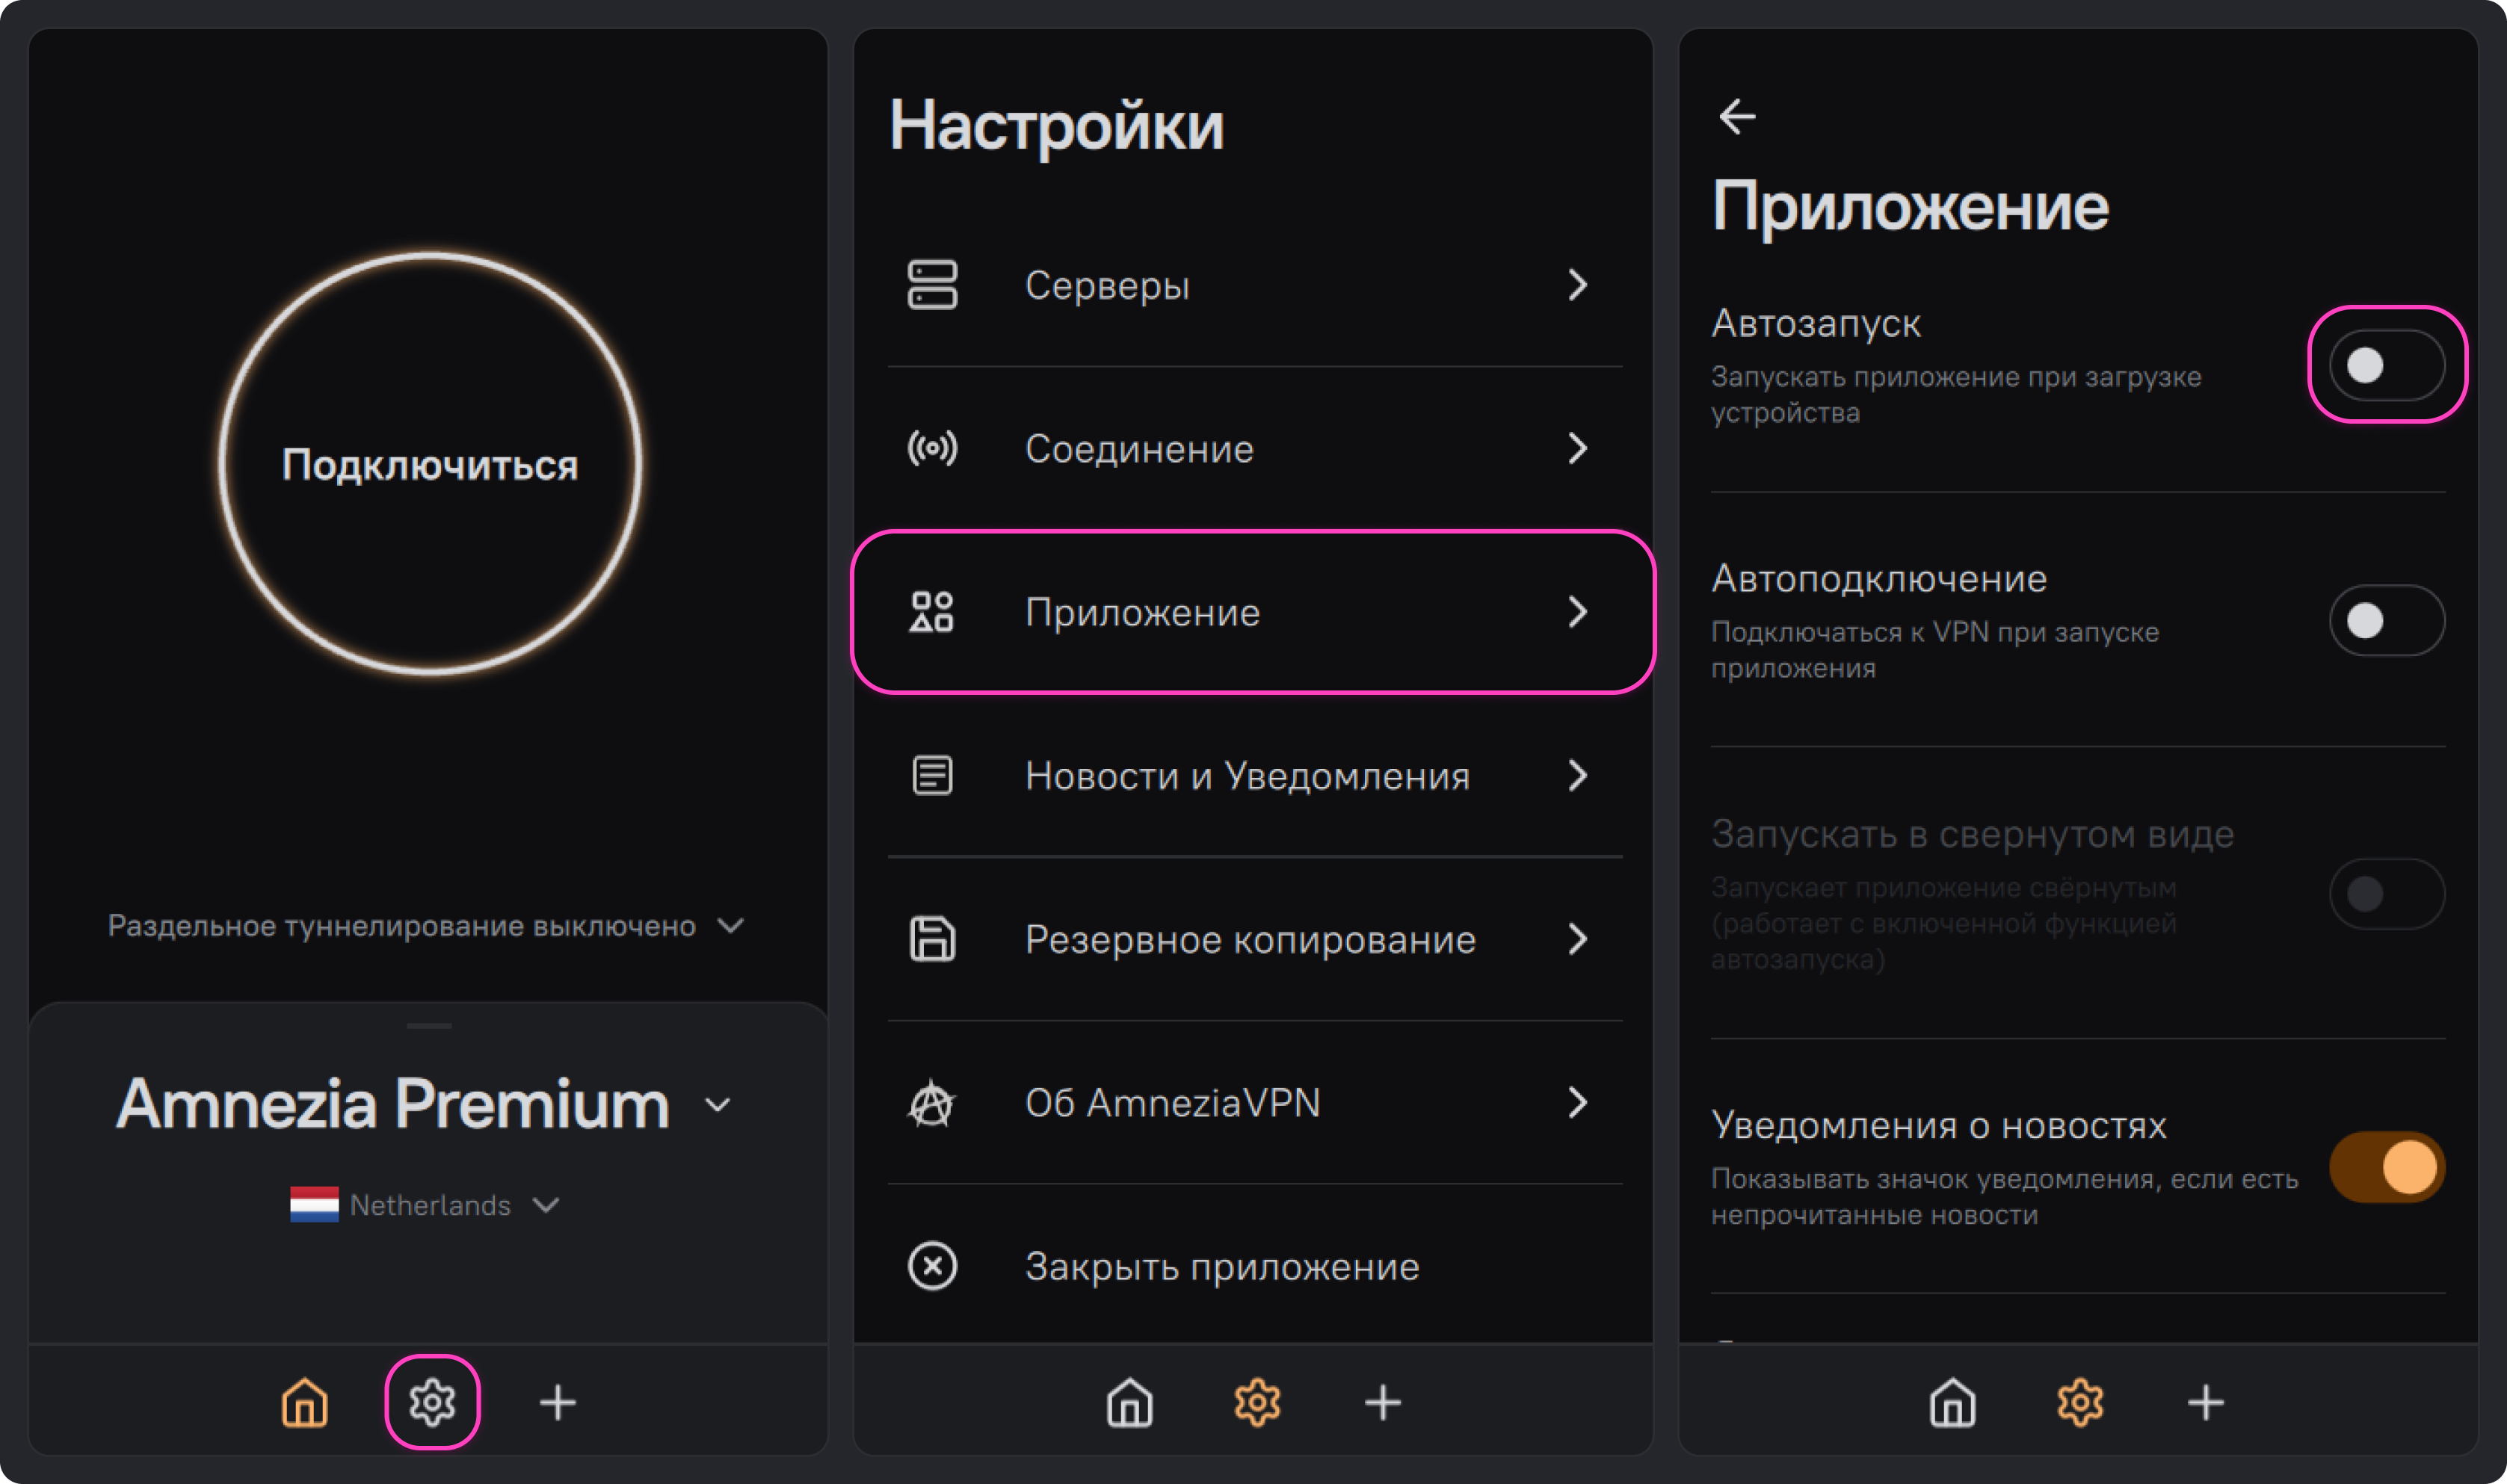Screen dimensions: 2507x1484
Task: Disable the Уведомления о новостях toggle
Action: coord(2387,1167)
